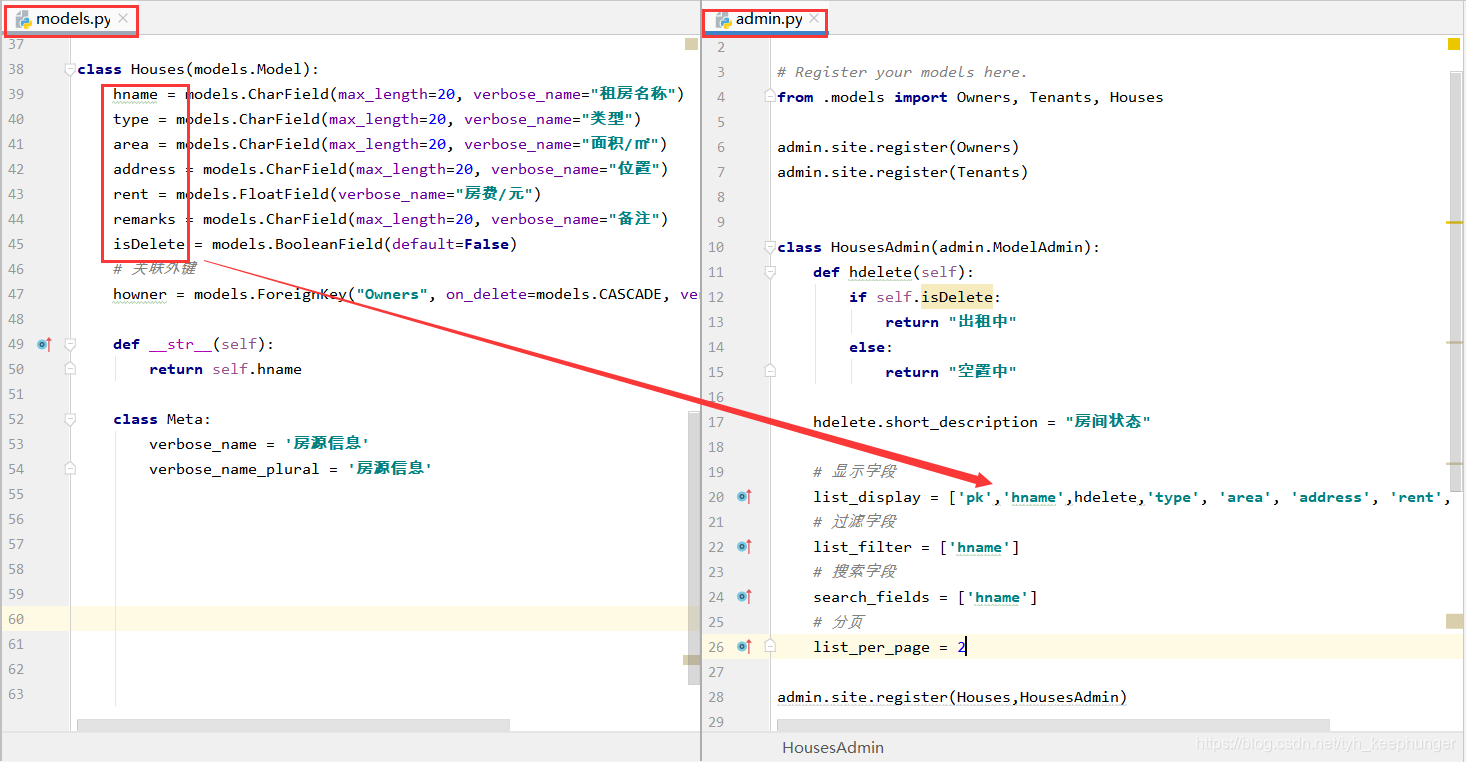Click override gutter icon beside list_filter line
Viewport: 1466px width, 762px height.
point(743,546)
